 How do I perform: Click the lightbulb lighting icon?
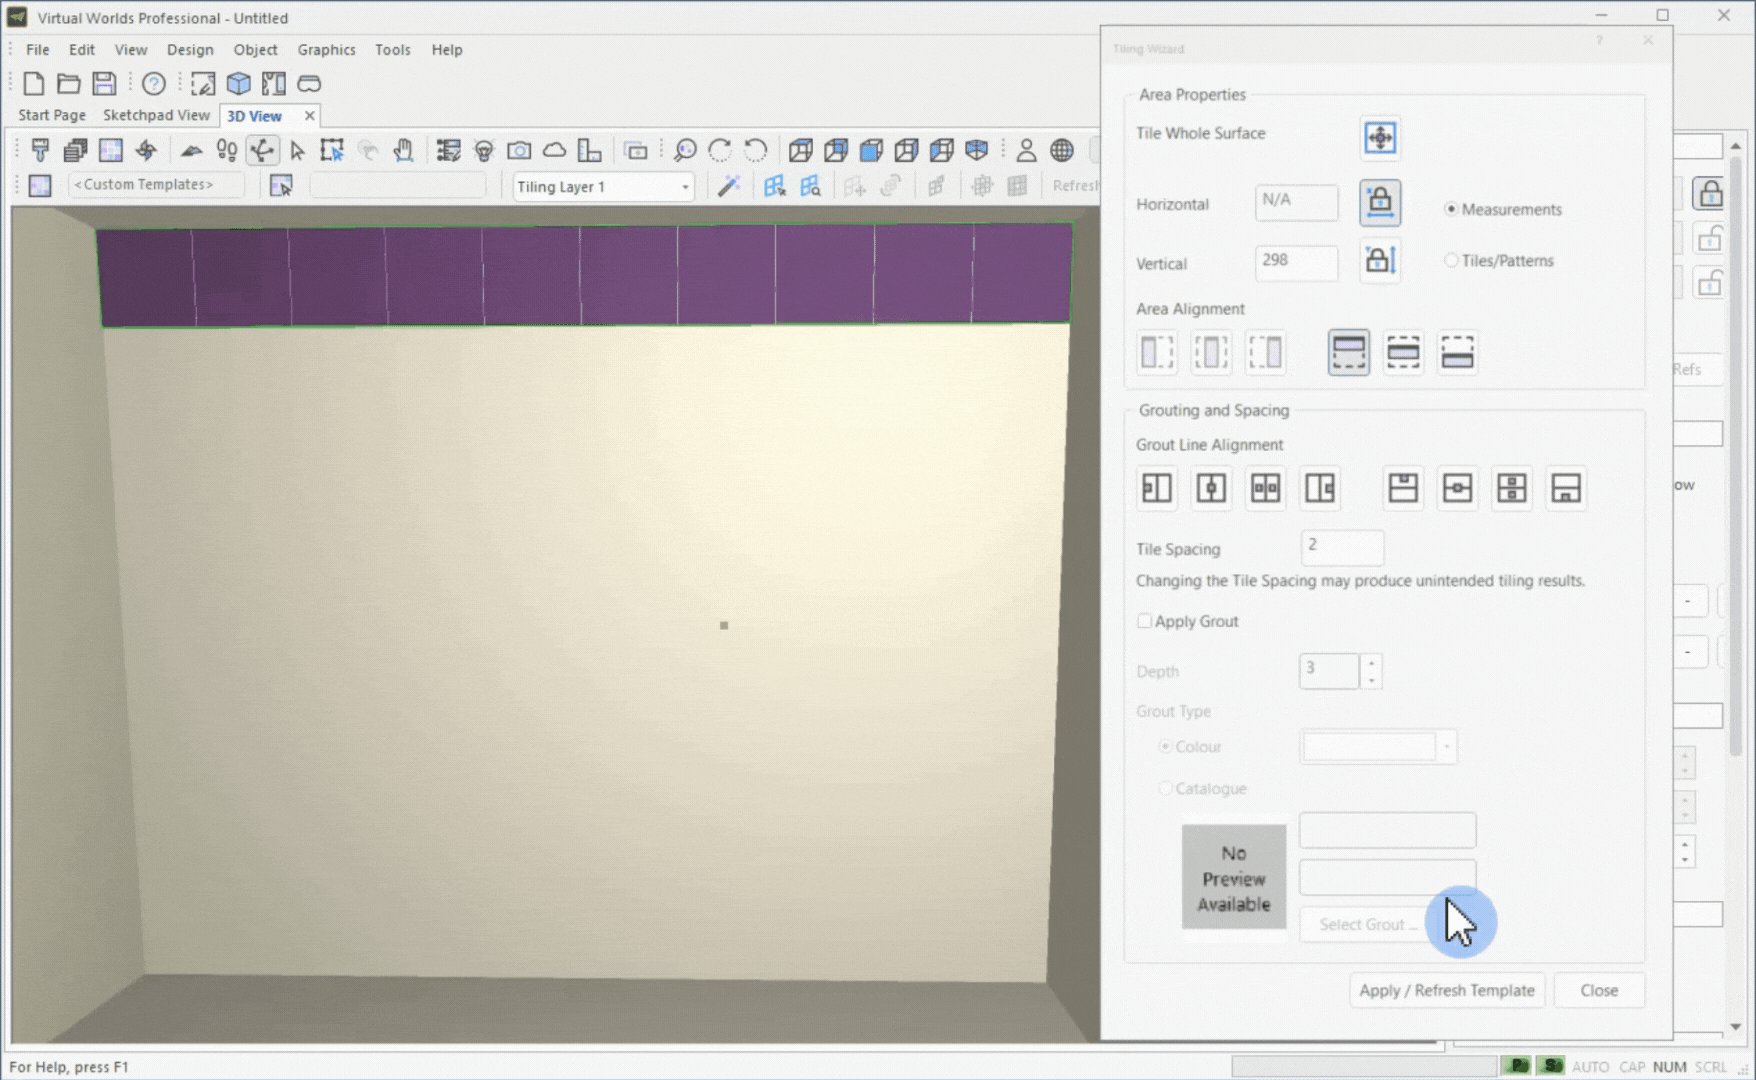(484, 151)
